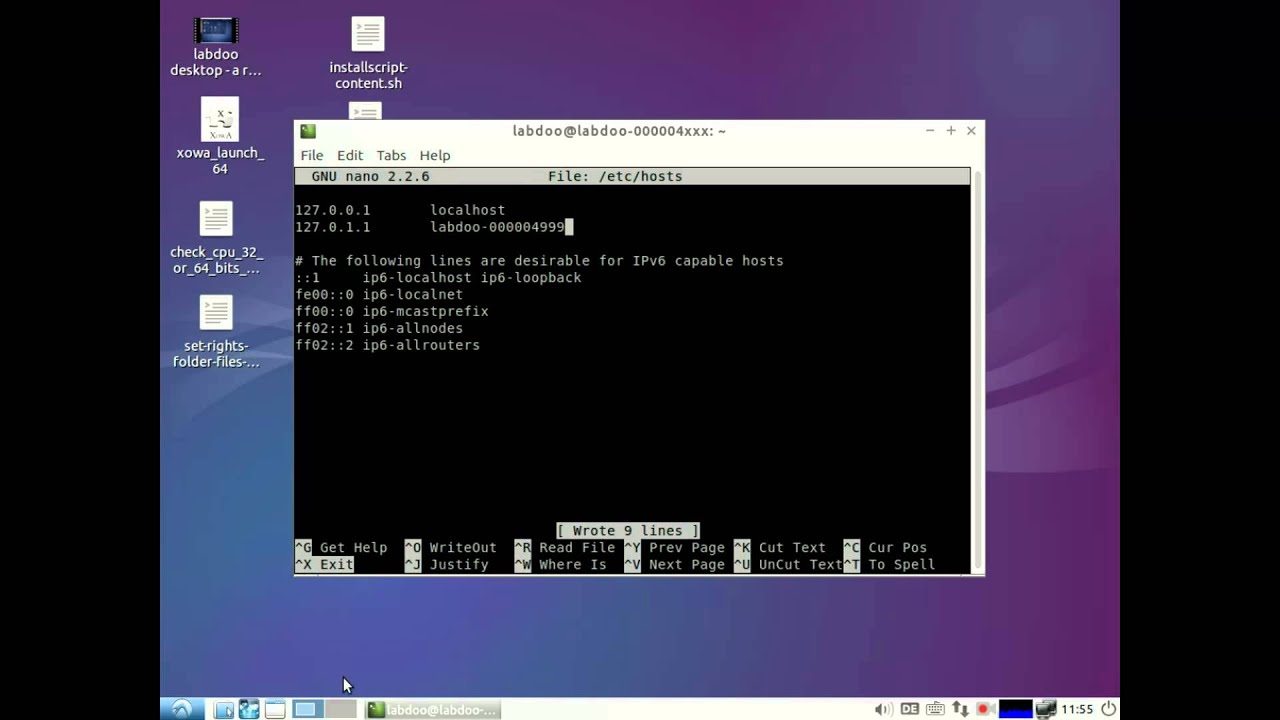Click the 'GNU nano 2.2.6' header text
Viewport: 1280px width, 720px height.
click(370, 176)
